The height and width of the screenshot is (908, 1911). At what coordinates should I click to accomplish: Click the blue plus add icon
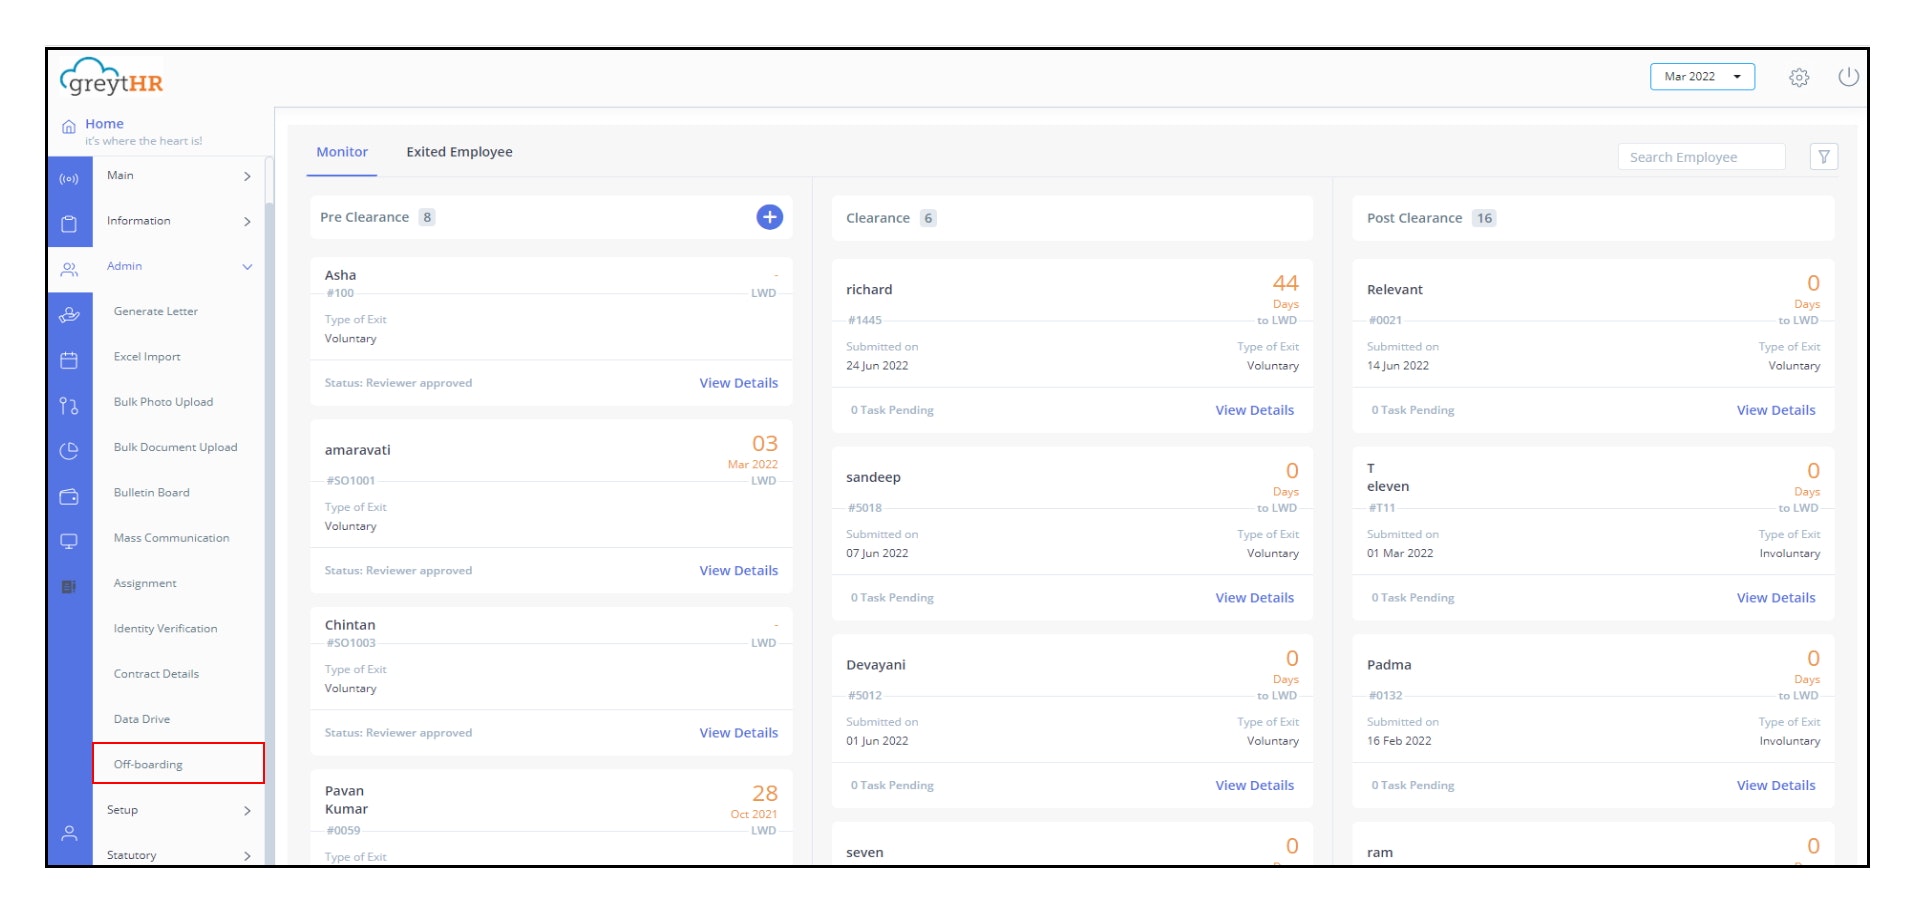(769, 217)
